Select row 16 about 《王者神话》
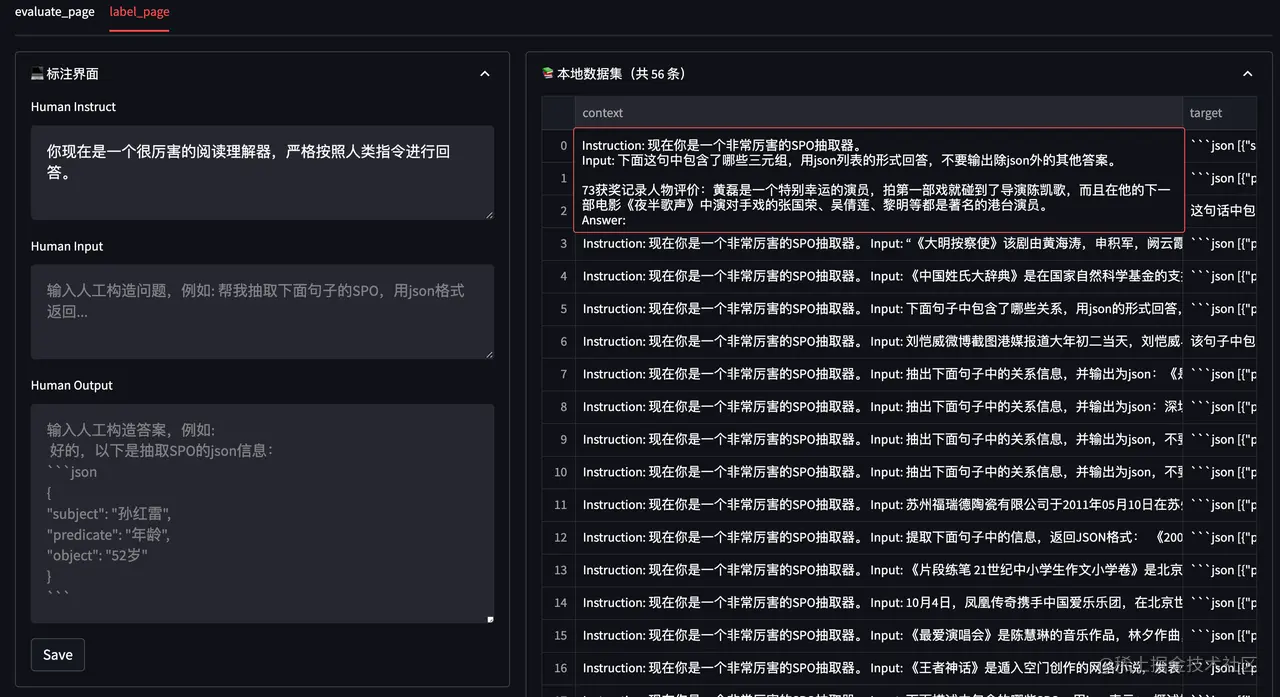This screenshot has height=697, width=1280. click(878, 668)
